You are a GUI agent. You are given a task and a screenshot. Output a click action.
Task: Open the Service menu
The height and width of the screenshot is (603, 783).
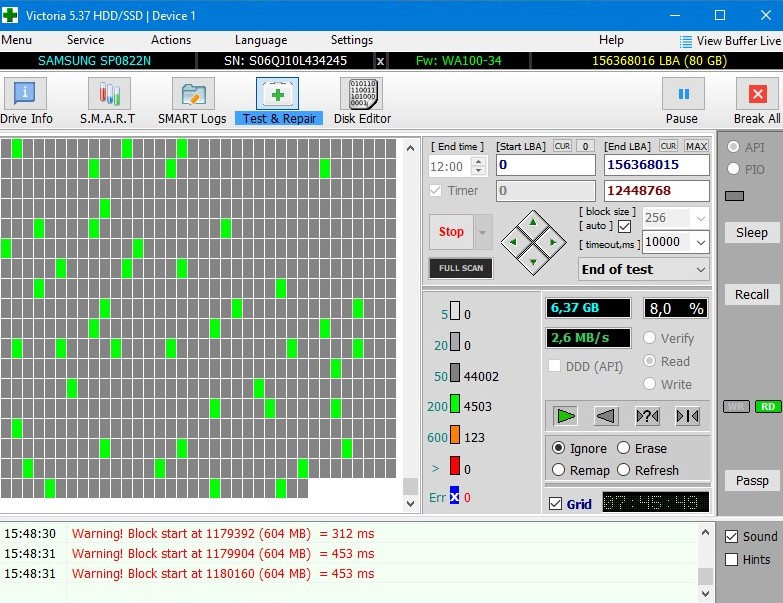coord(85,40)
